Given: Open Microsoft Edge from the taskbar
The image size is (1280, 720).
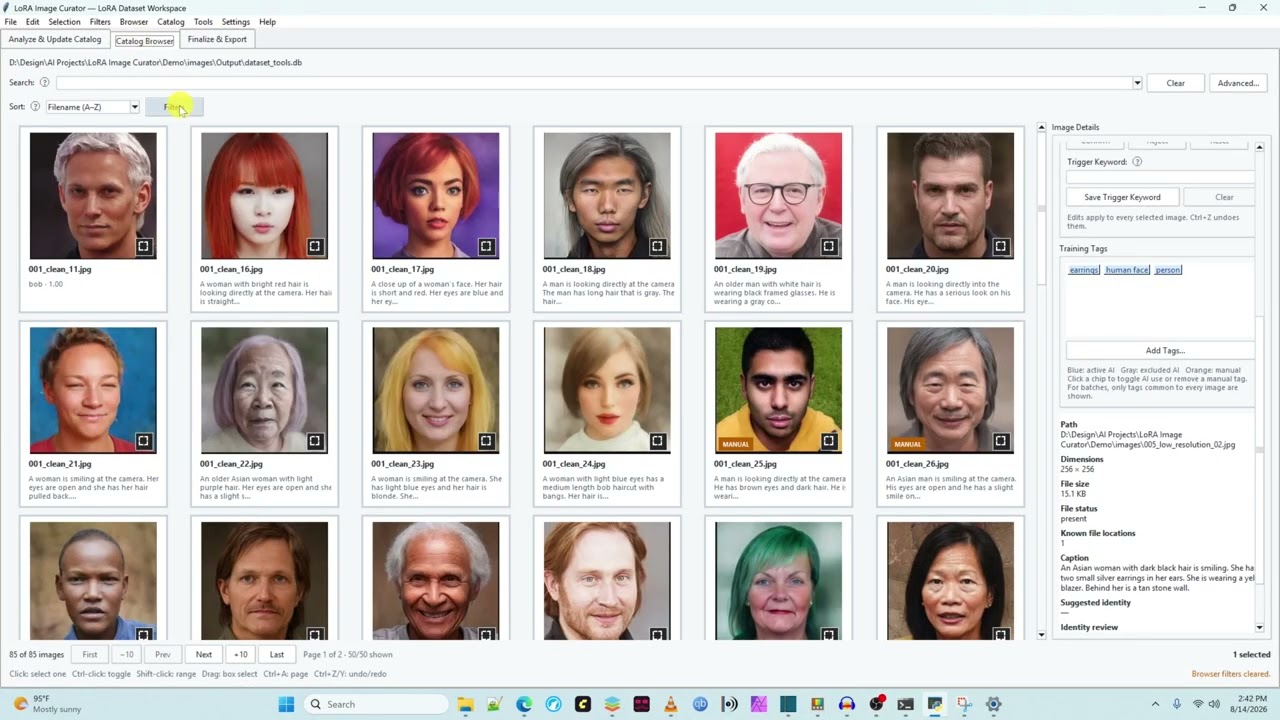Looking at the screenshot, I should point(524,704).
